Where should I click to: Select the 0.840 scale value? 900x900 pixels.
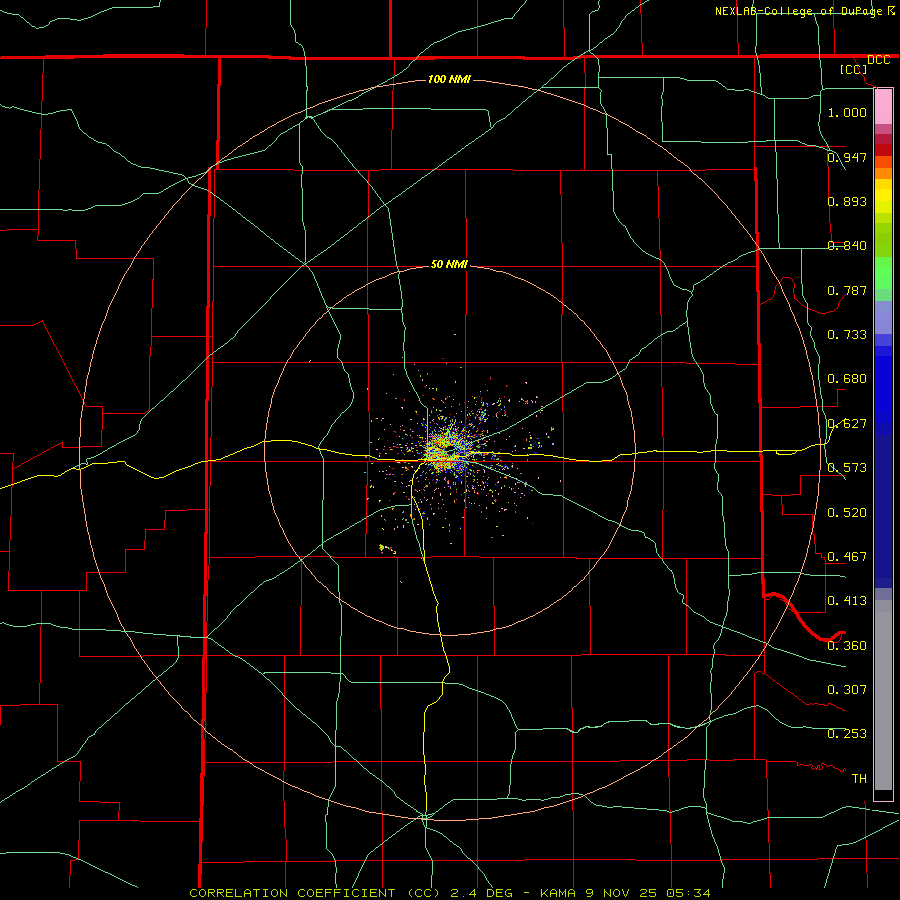click(847, 245)
